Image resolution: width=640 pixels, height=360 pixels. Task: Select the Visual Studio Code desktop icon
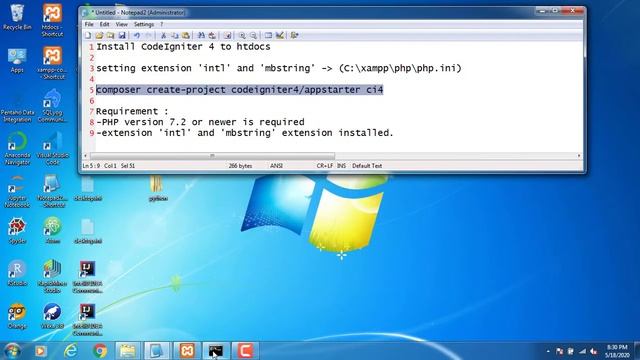[x=52, y=148]
